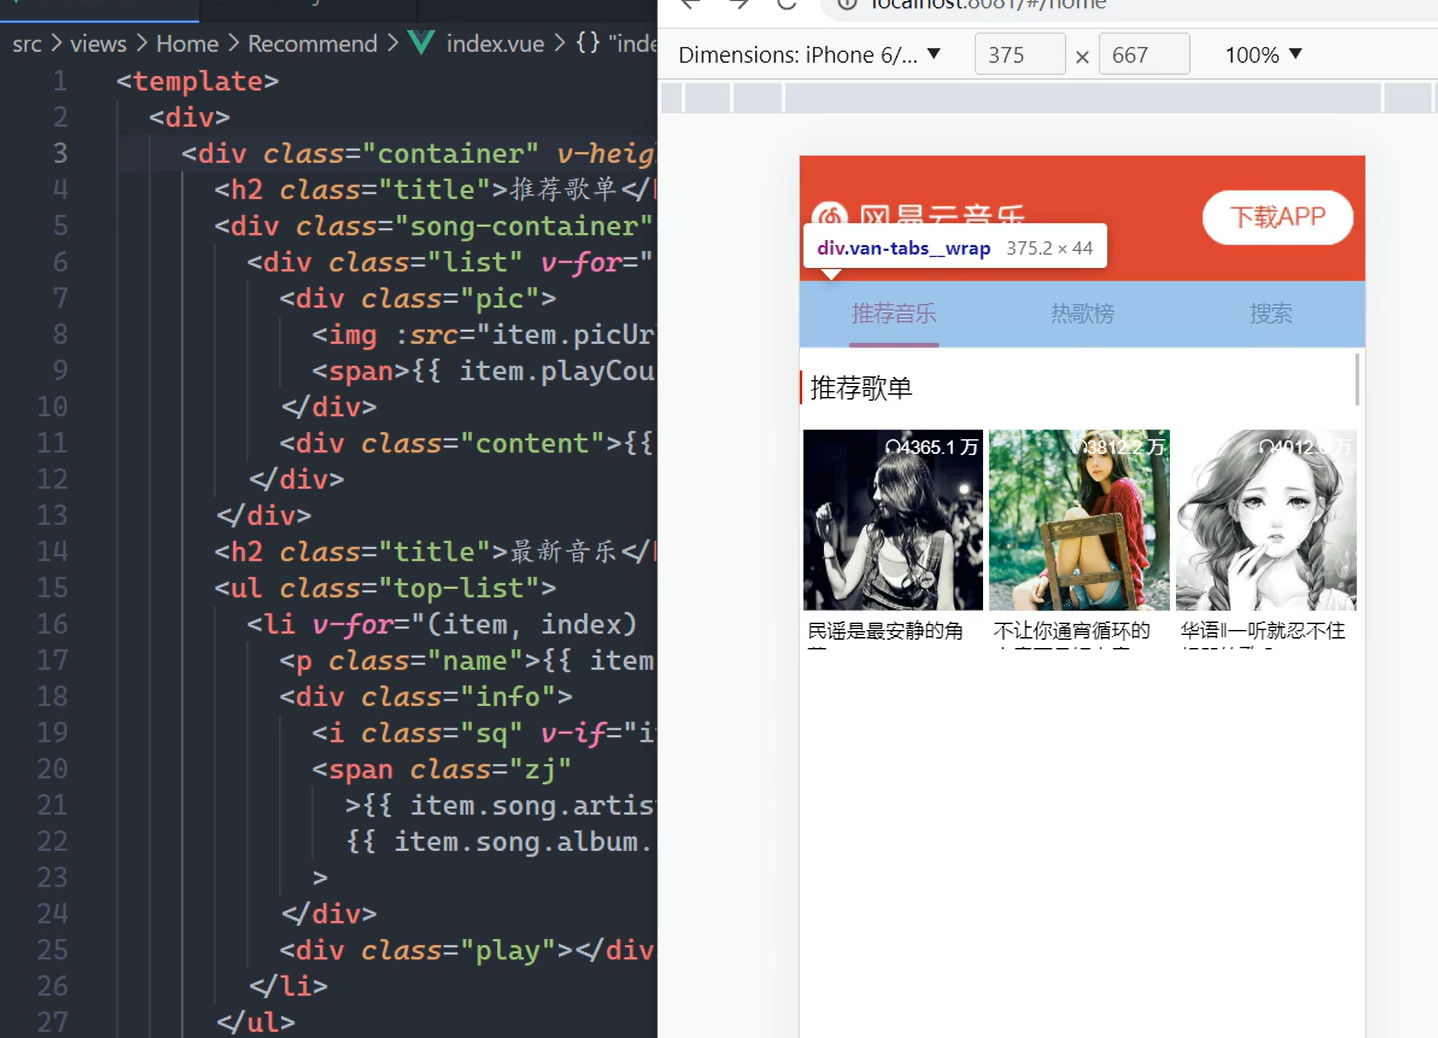Click the second playlist cover thumbnail
The width and height of the screenshot is (1438, 1038).
(x=1079, y=520)
